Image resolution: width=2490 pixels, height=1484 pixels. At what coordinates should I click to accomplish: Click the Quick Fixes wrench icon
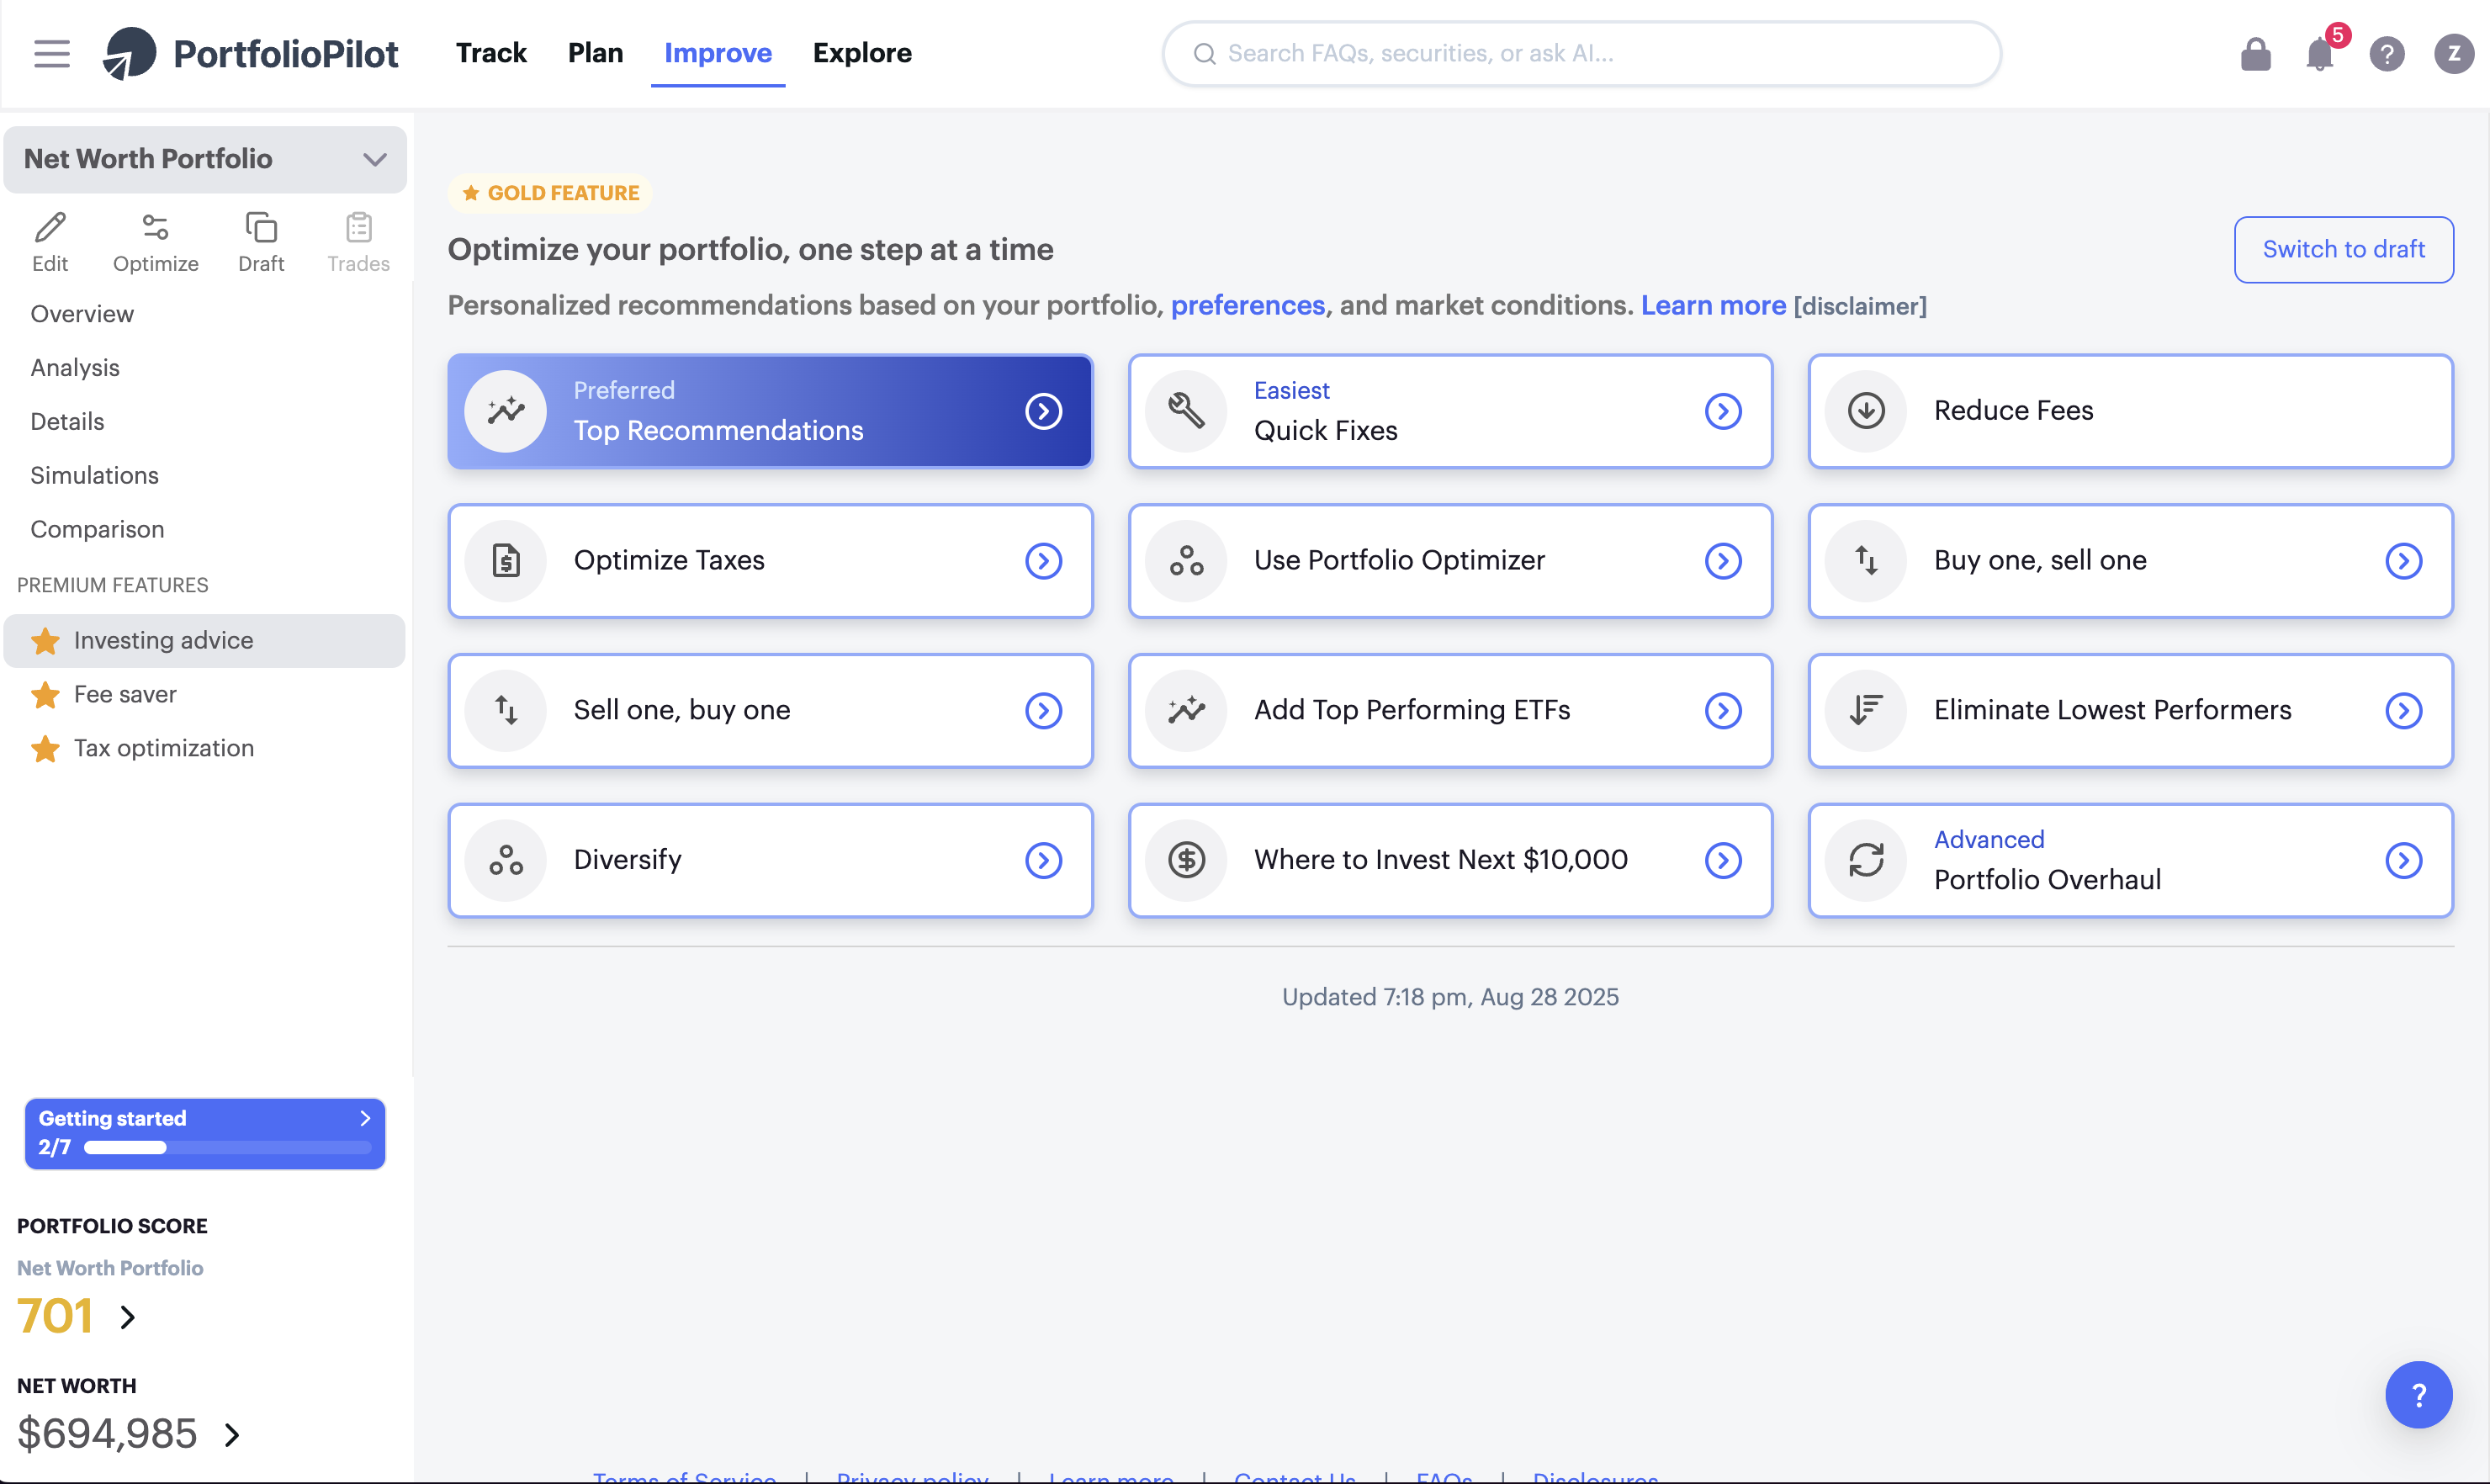coord(1186,411)
